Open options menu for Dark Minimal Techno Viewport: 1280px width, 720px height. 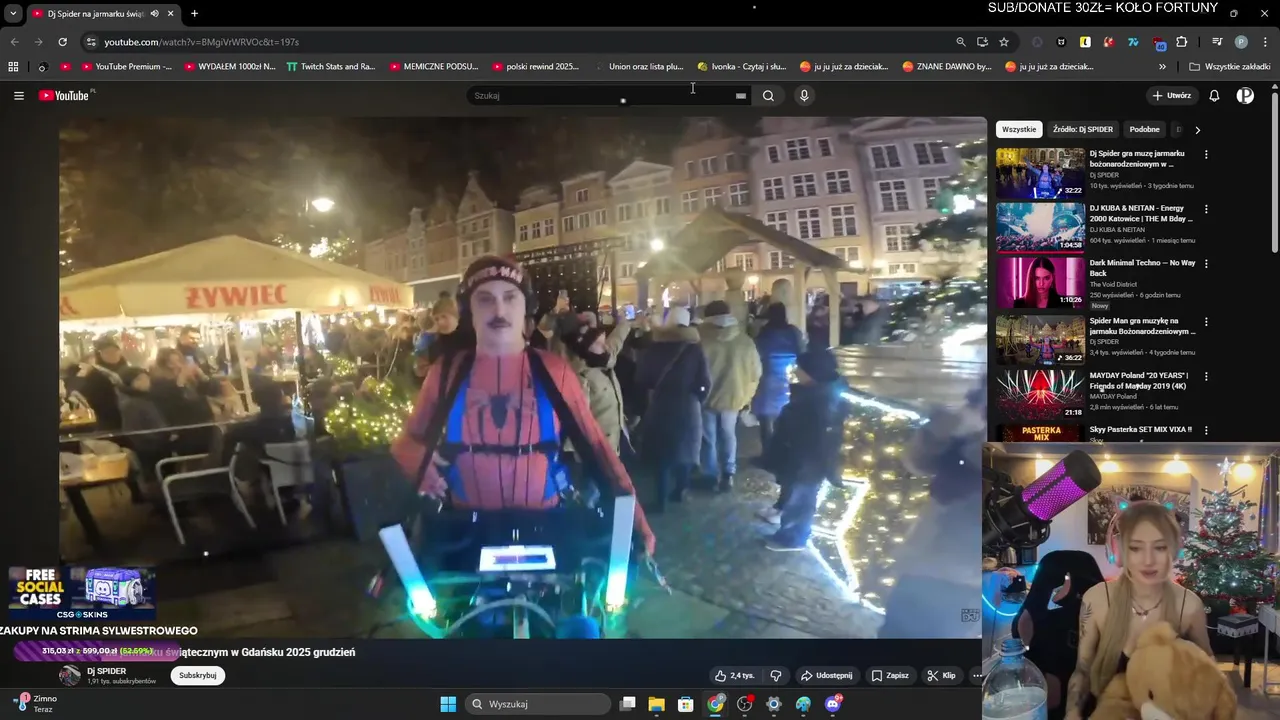(1206, 264)
